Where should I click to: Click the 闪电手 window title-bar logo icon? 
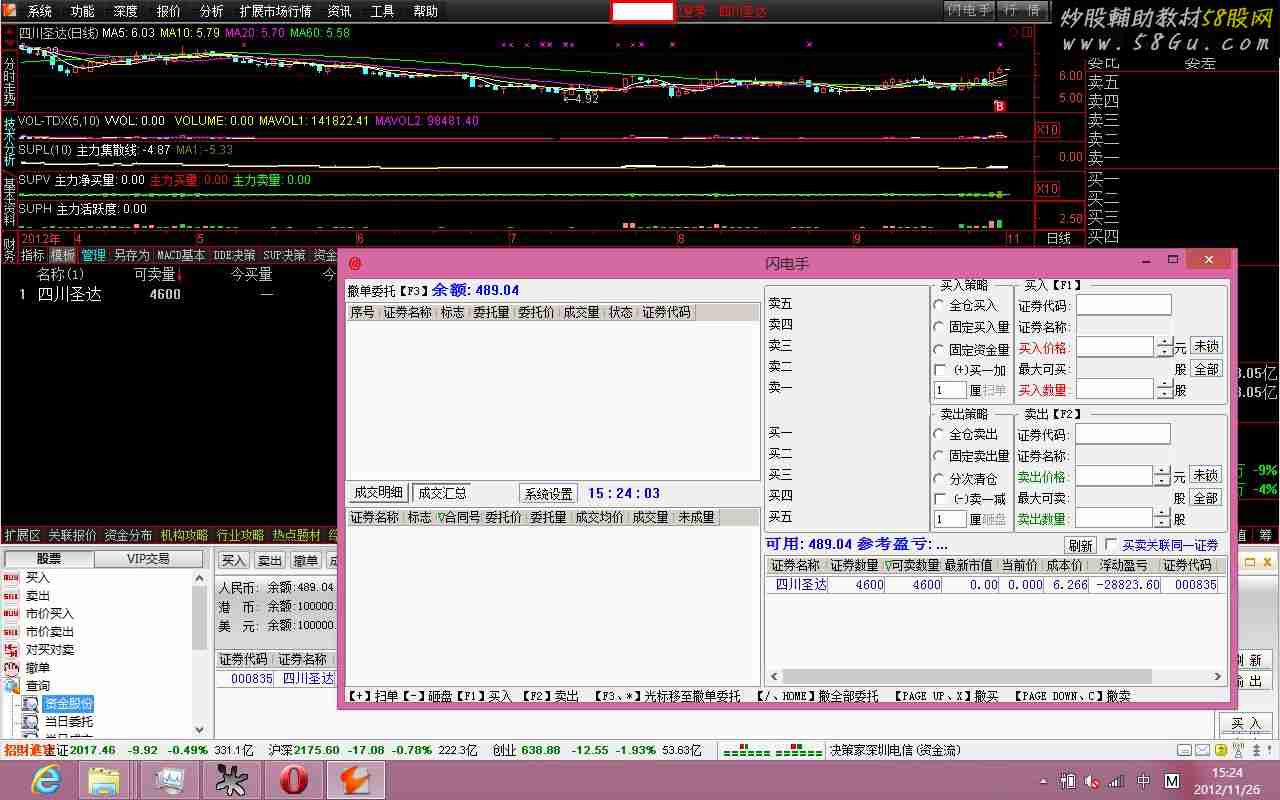click(x=354, y=263)
